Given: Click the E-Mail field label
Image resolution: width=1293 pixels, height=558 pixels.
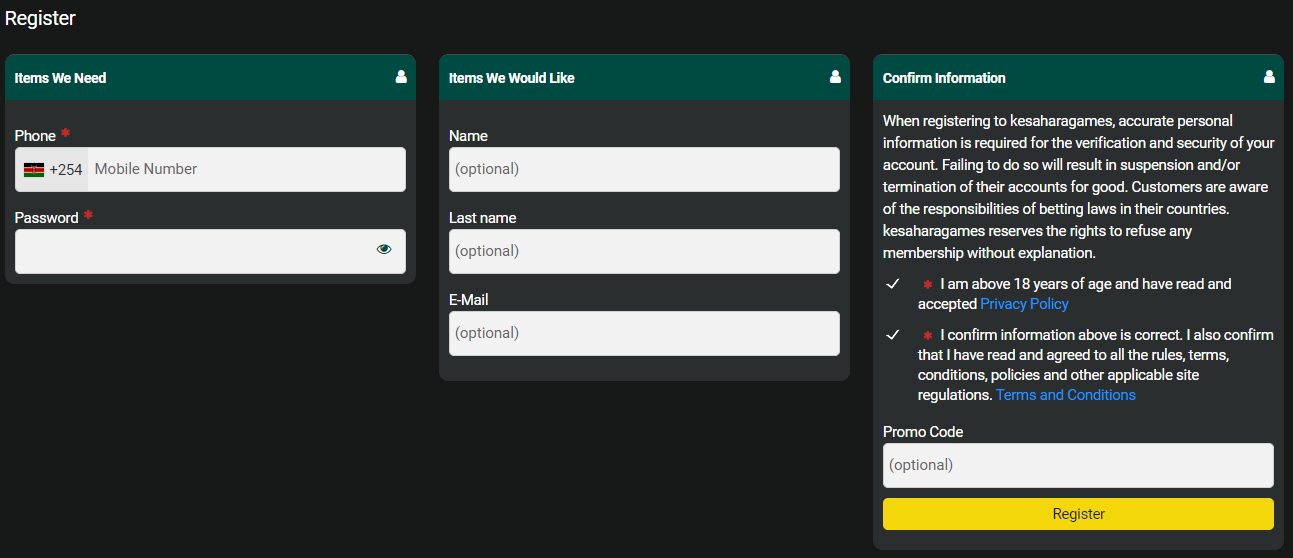Looking at the screenshot, I should point(469,300).
